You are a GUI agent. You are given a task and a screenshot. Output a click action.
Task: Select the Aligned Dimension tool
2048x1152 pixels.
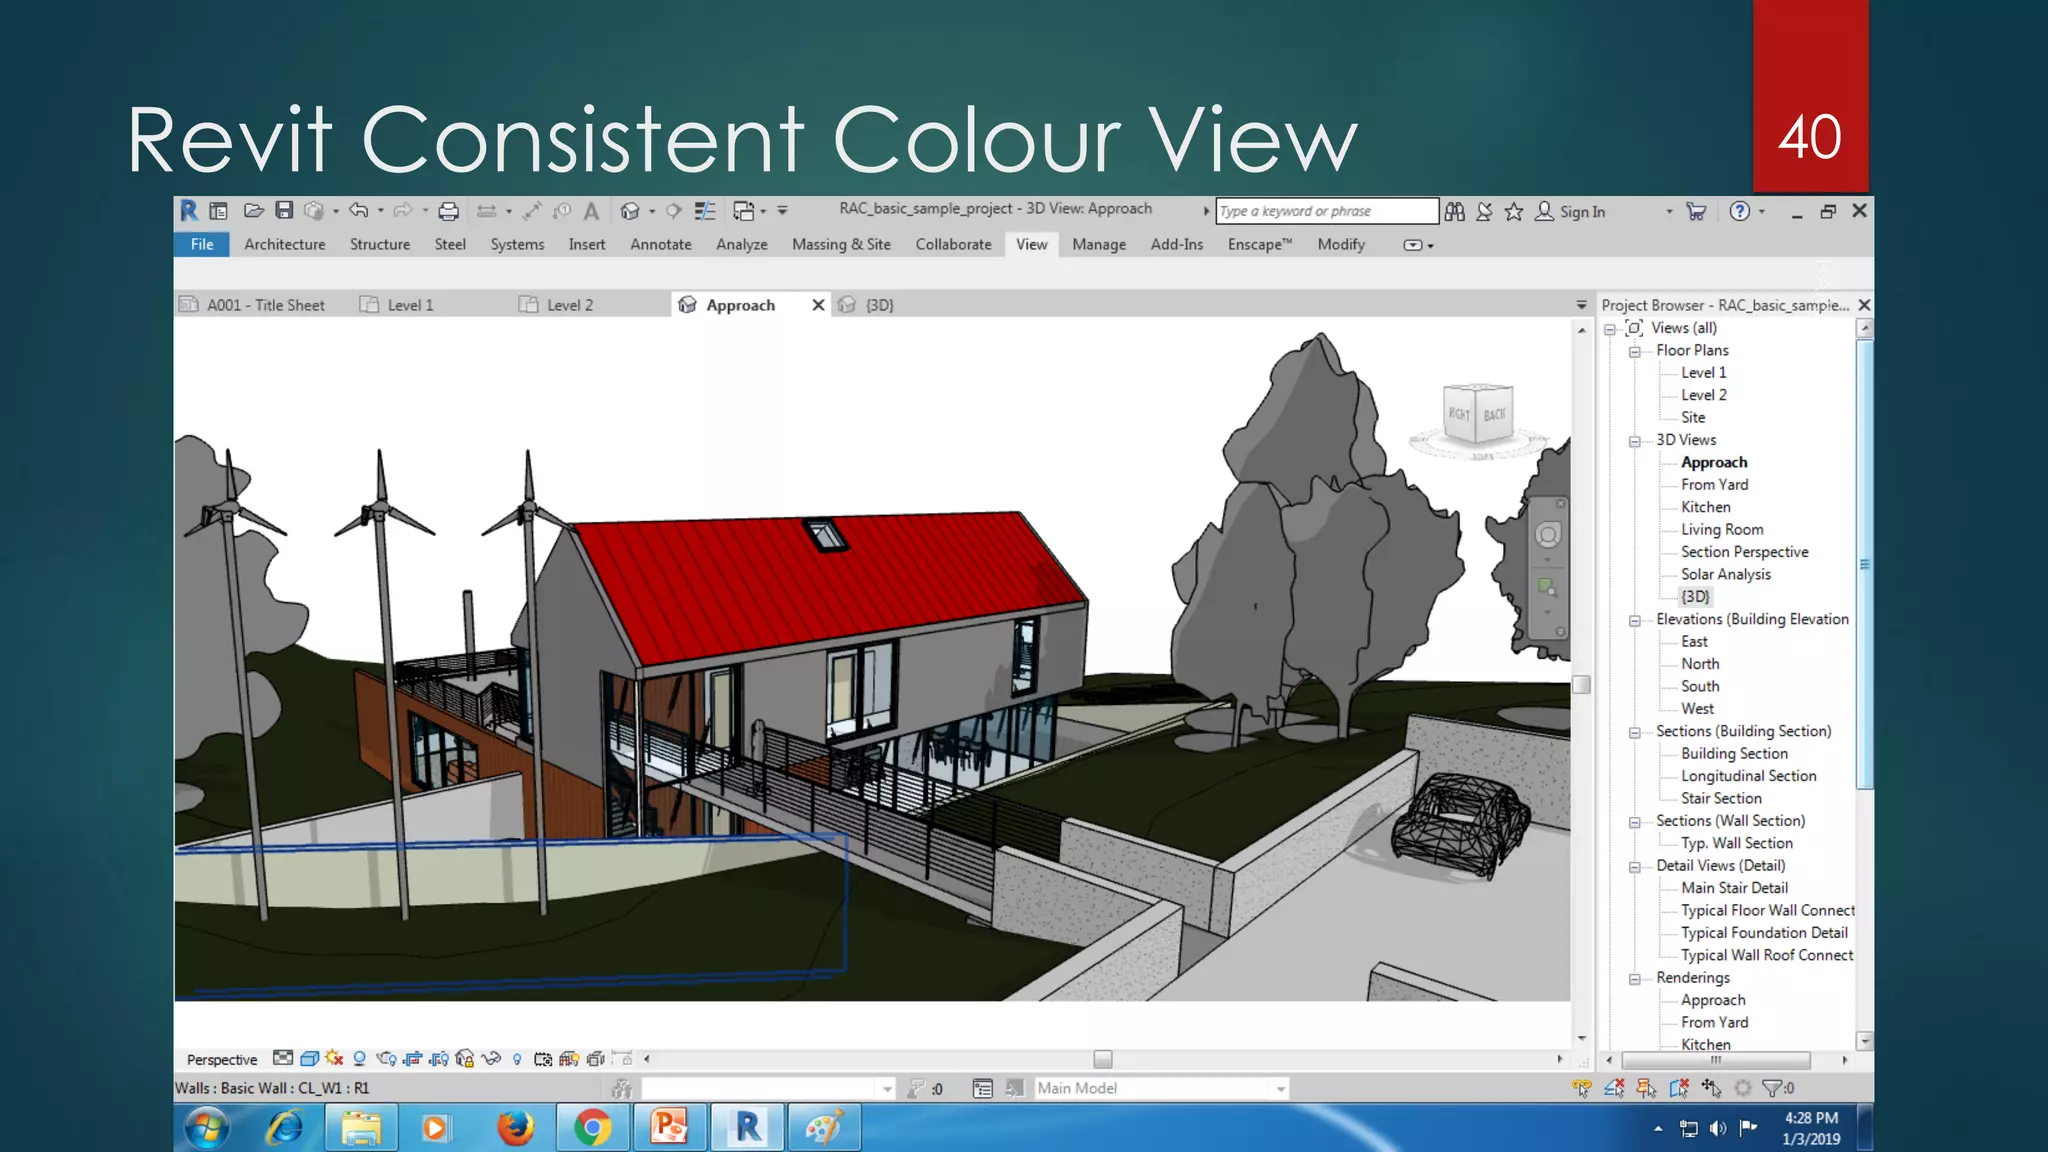pos(532,211)
